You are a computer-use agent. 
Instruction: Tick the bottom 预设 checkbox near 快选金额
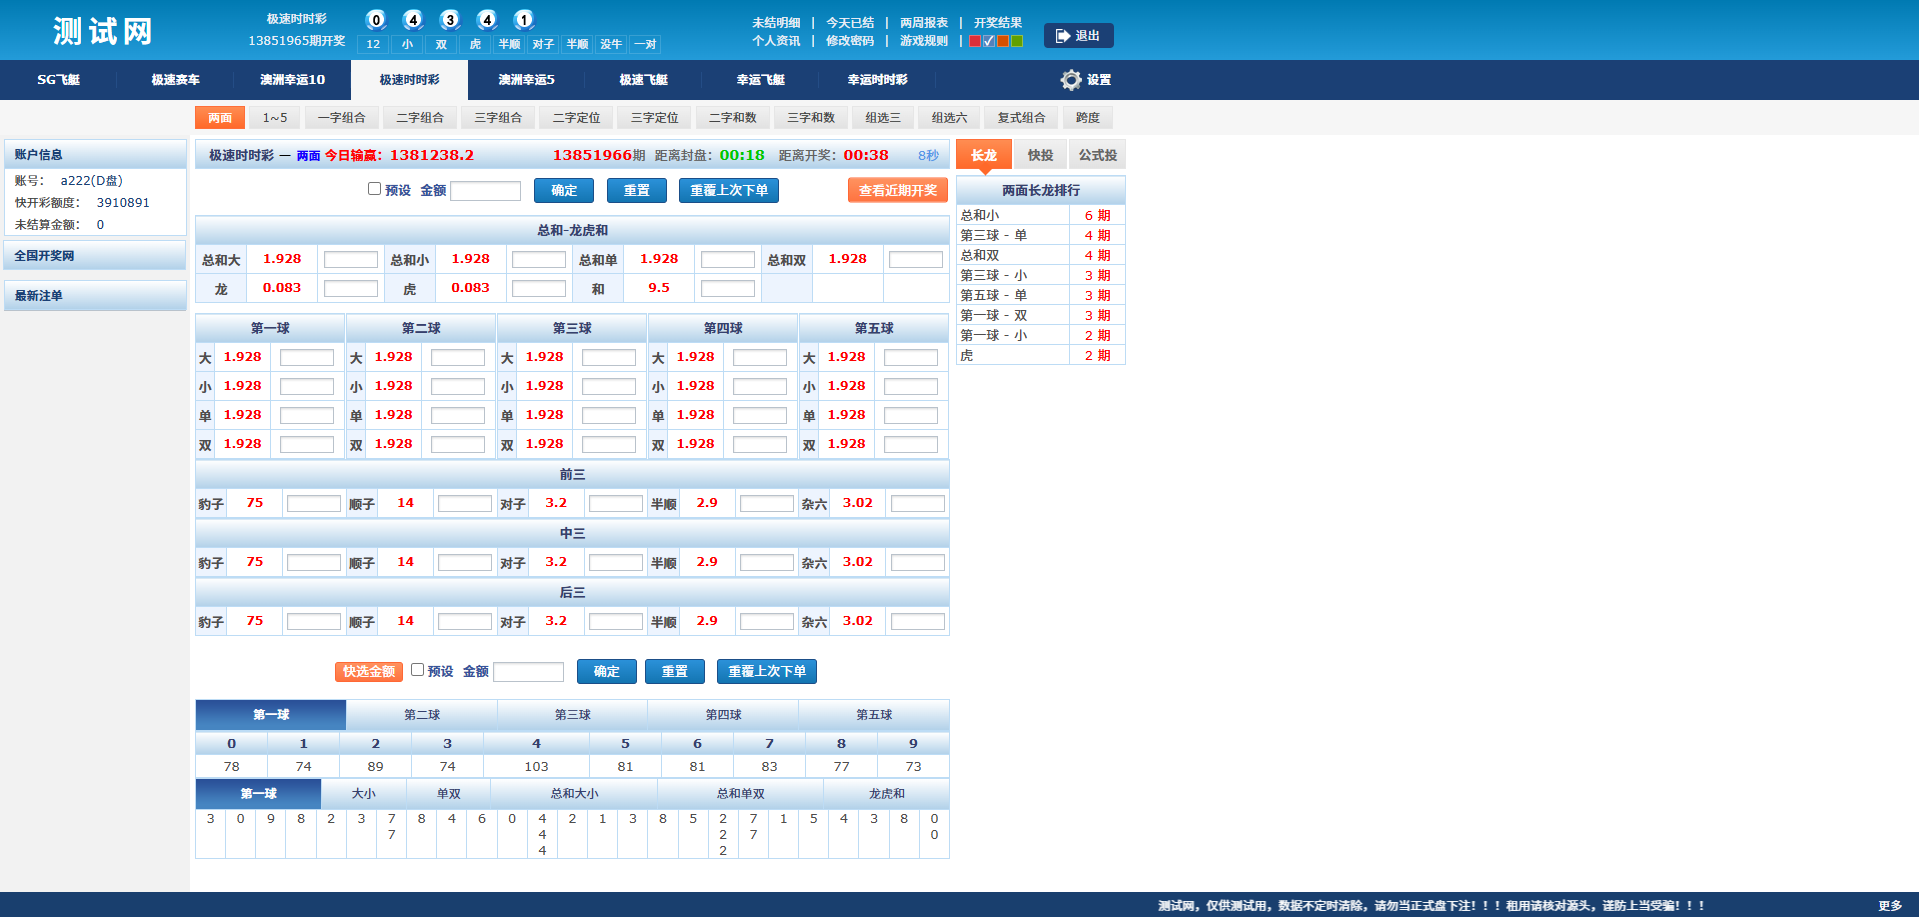[417, 670]
